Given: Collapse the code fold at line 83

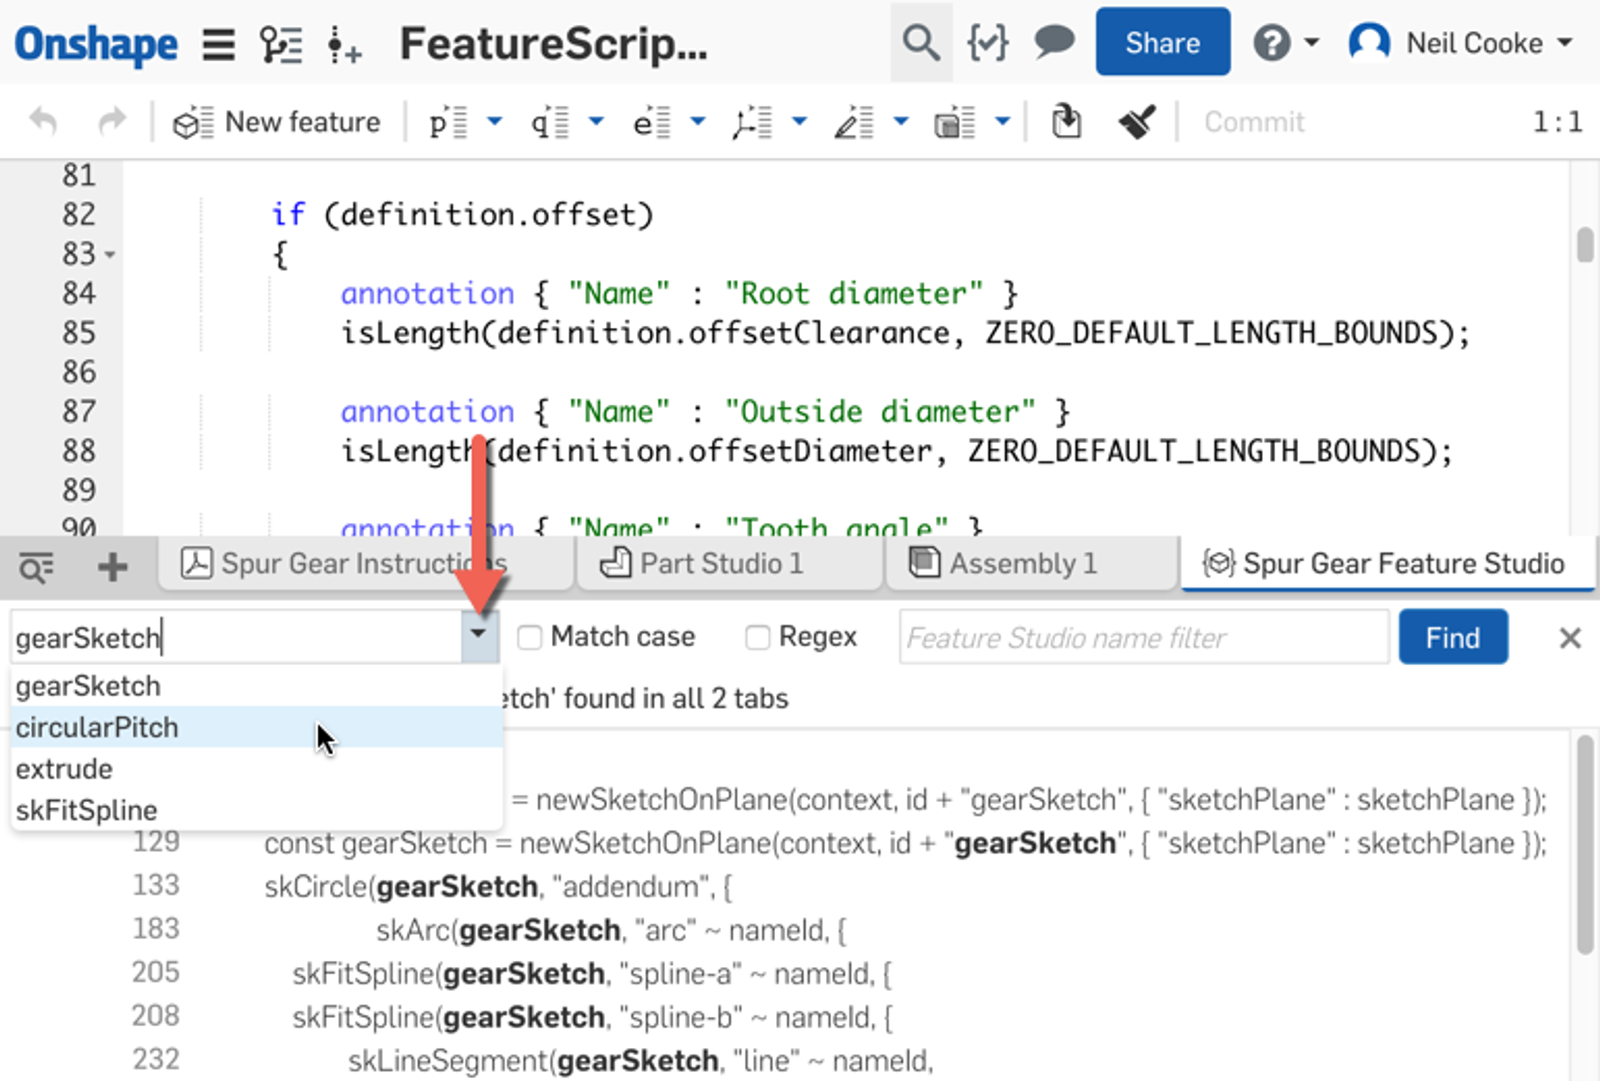Looking at the screenshot, I should (110, 255).
